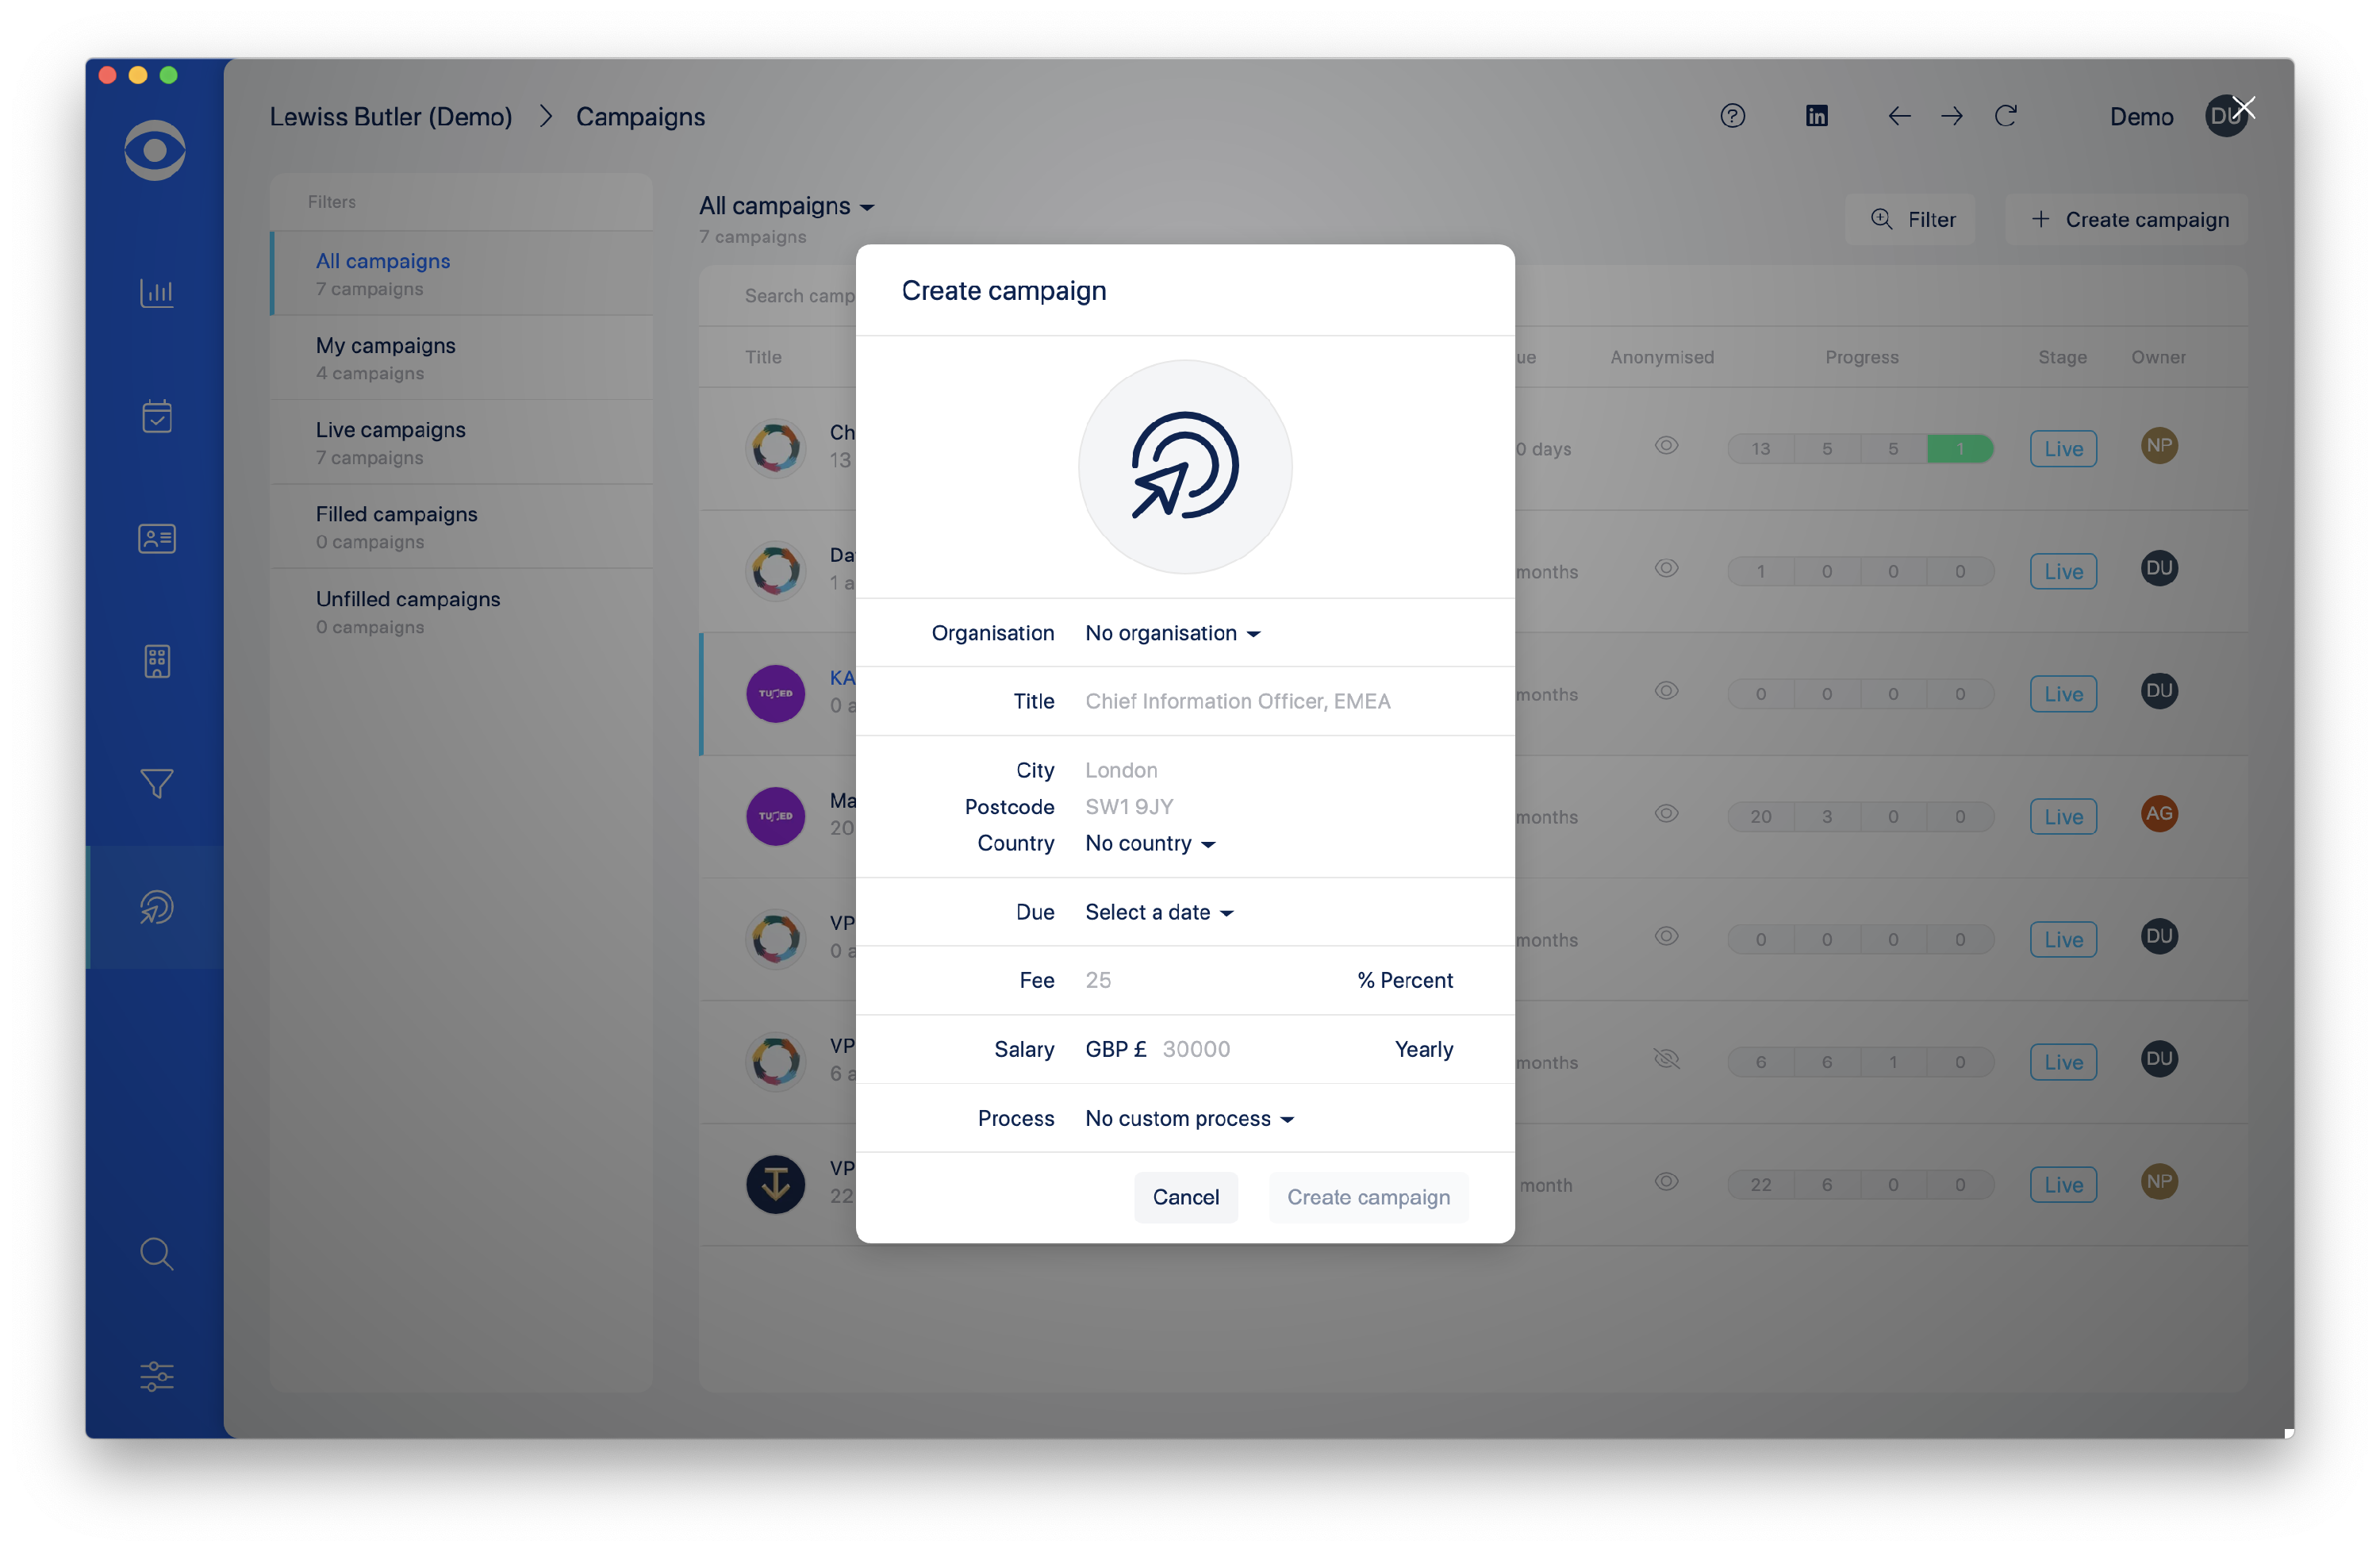
Task: Open the No organisation dropdown
Action: [1172, 633]
